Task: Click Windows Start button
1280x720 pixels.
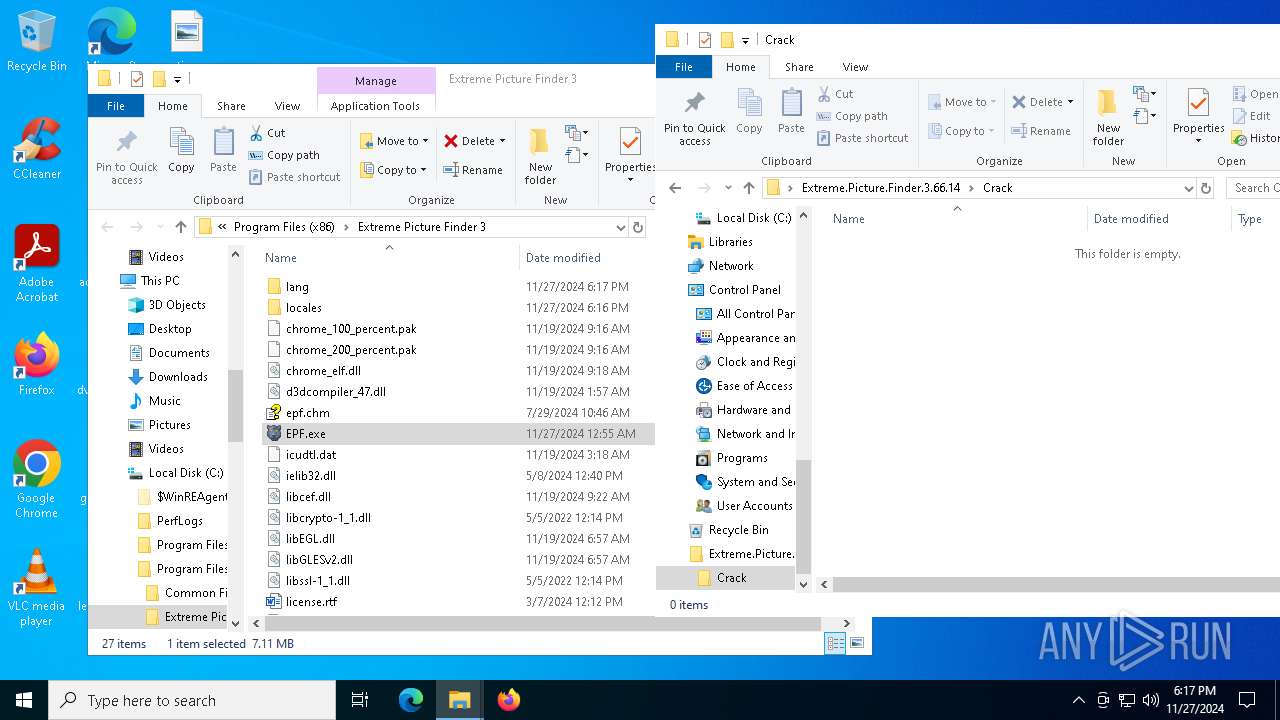Action: tap(24, 700)
